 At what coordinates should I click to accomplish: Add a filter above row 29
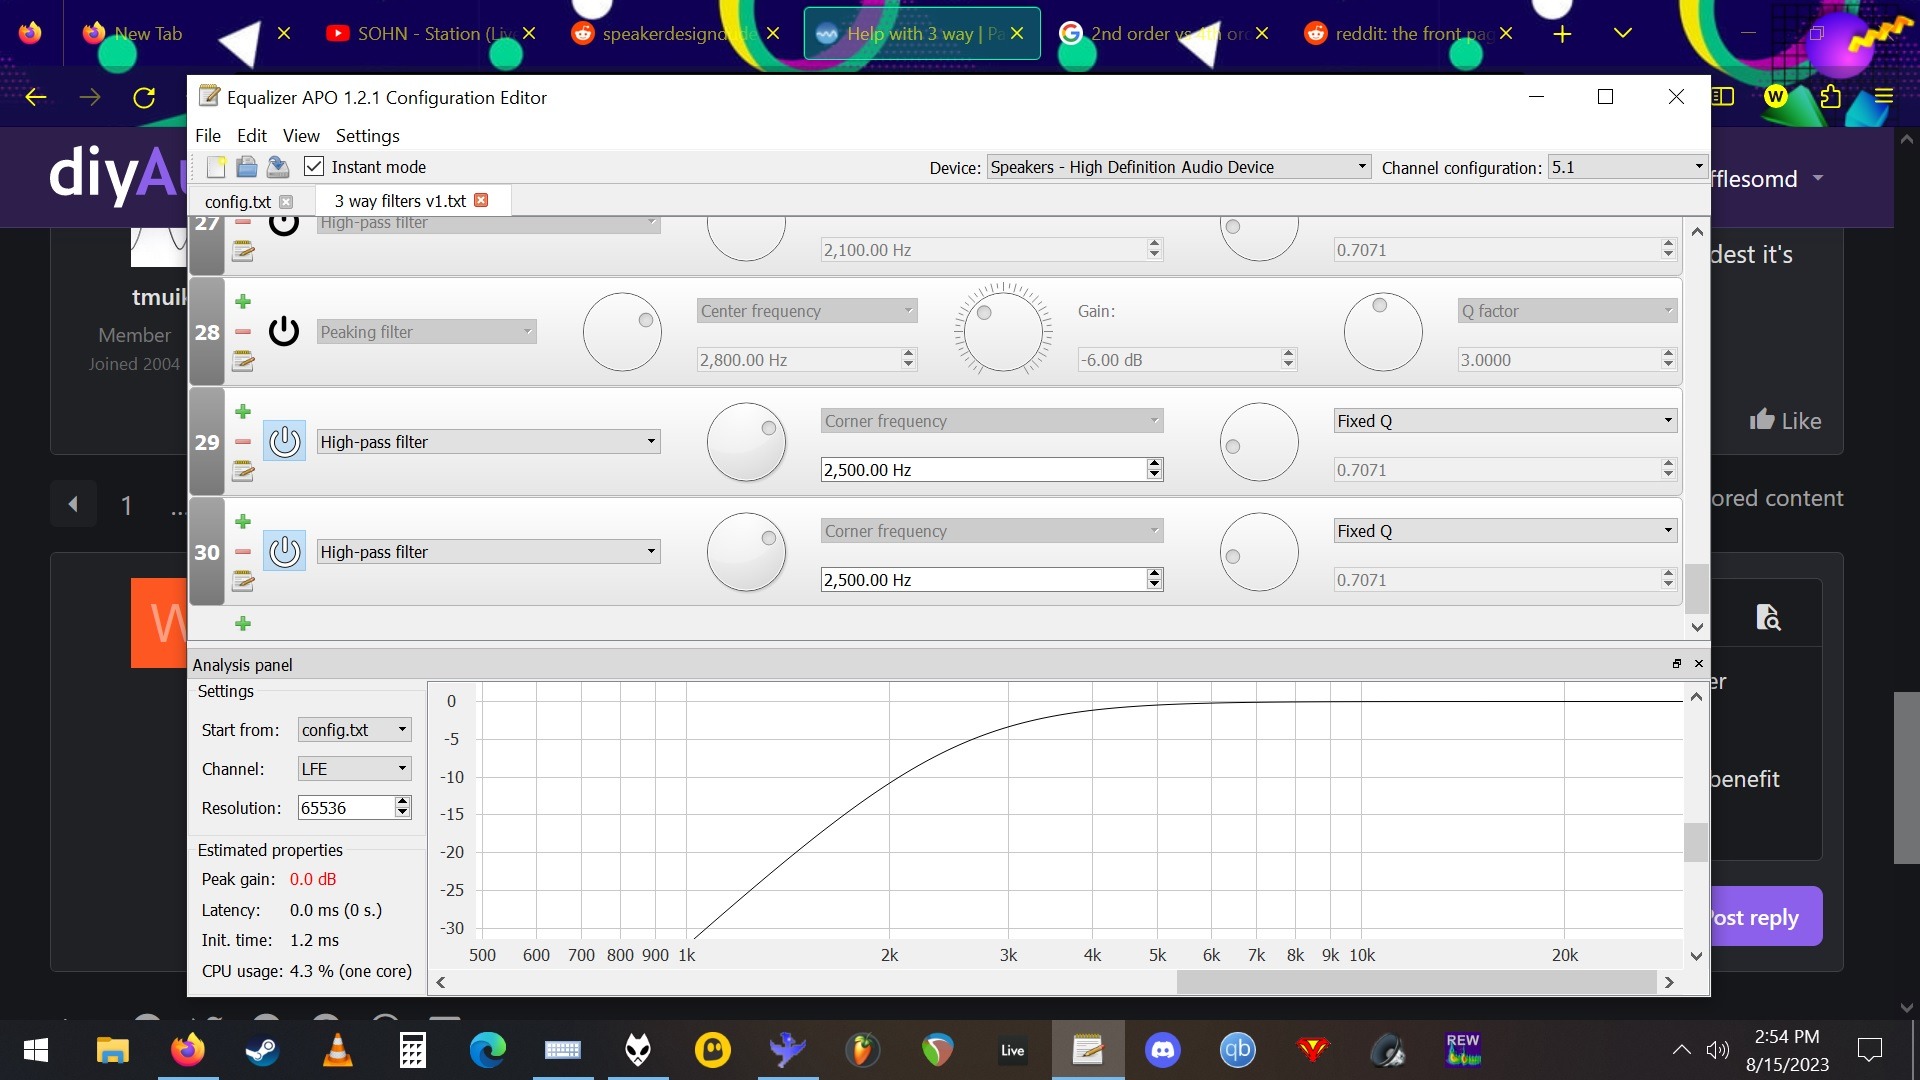[243, 411]
